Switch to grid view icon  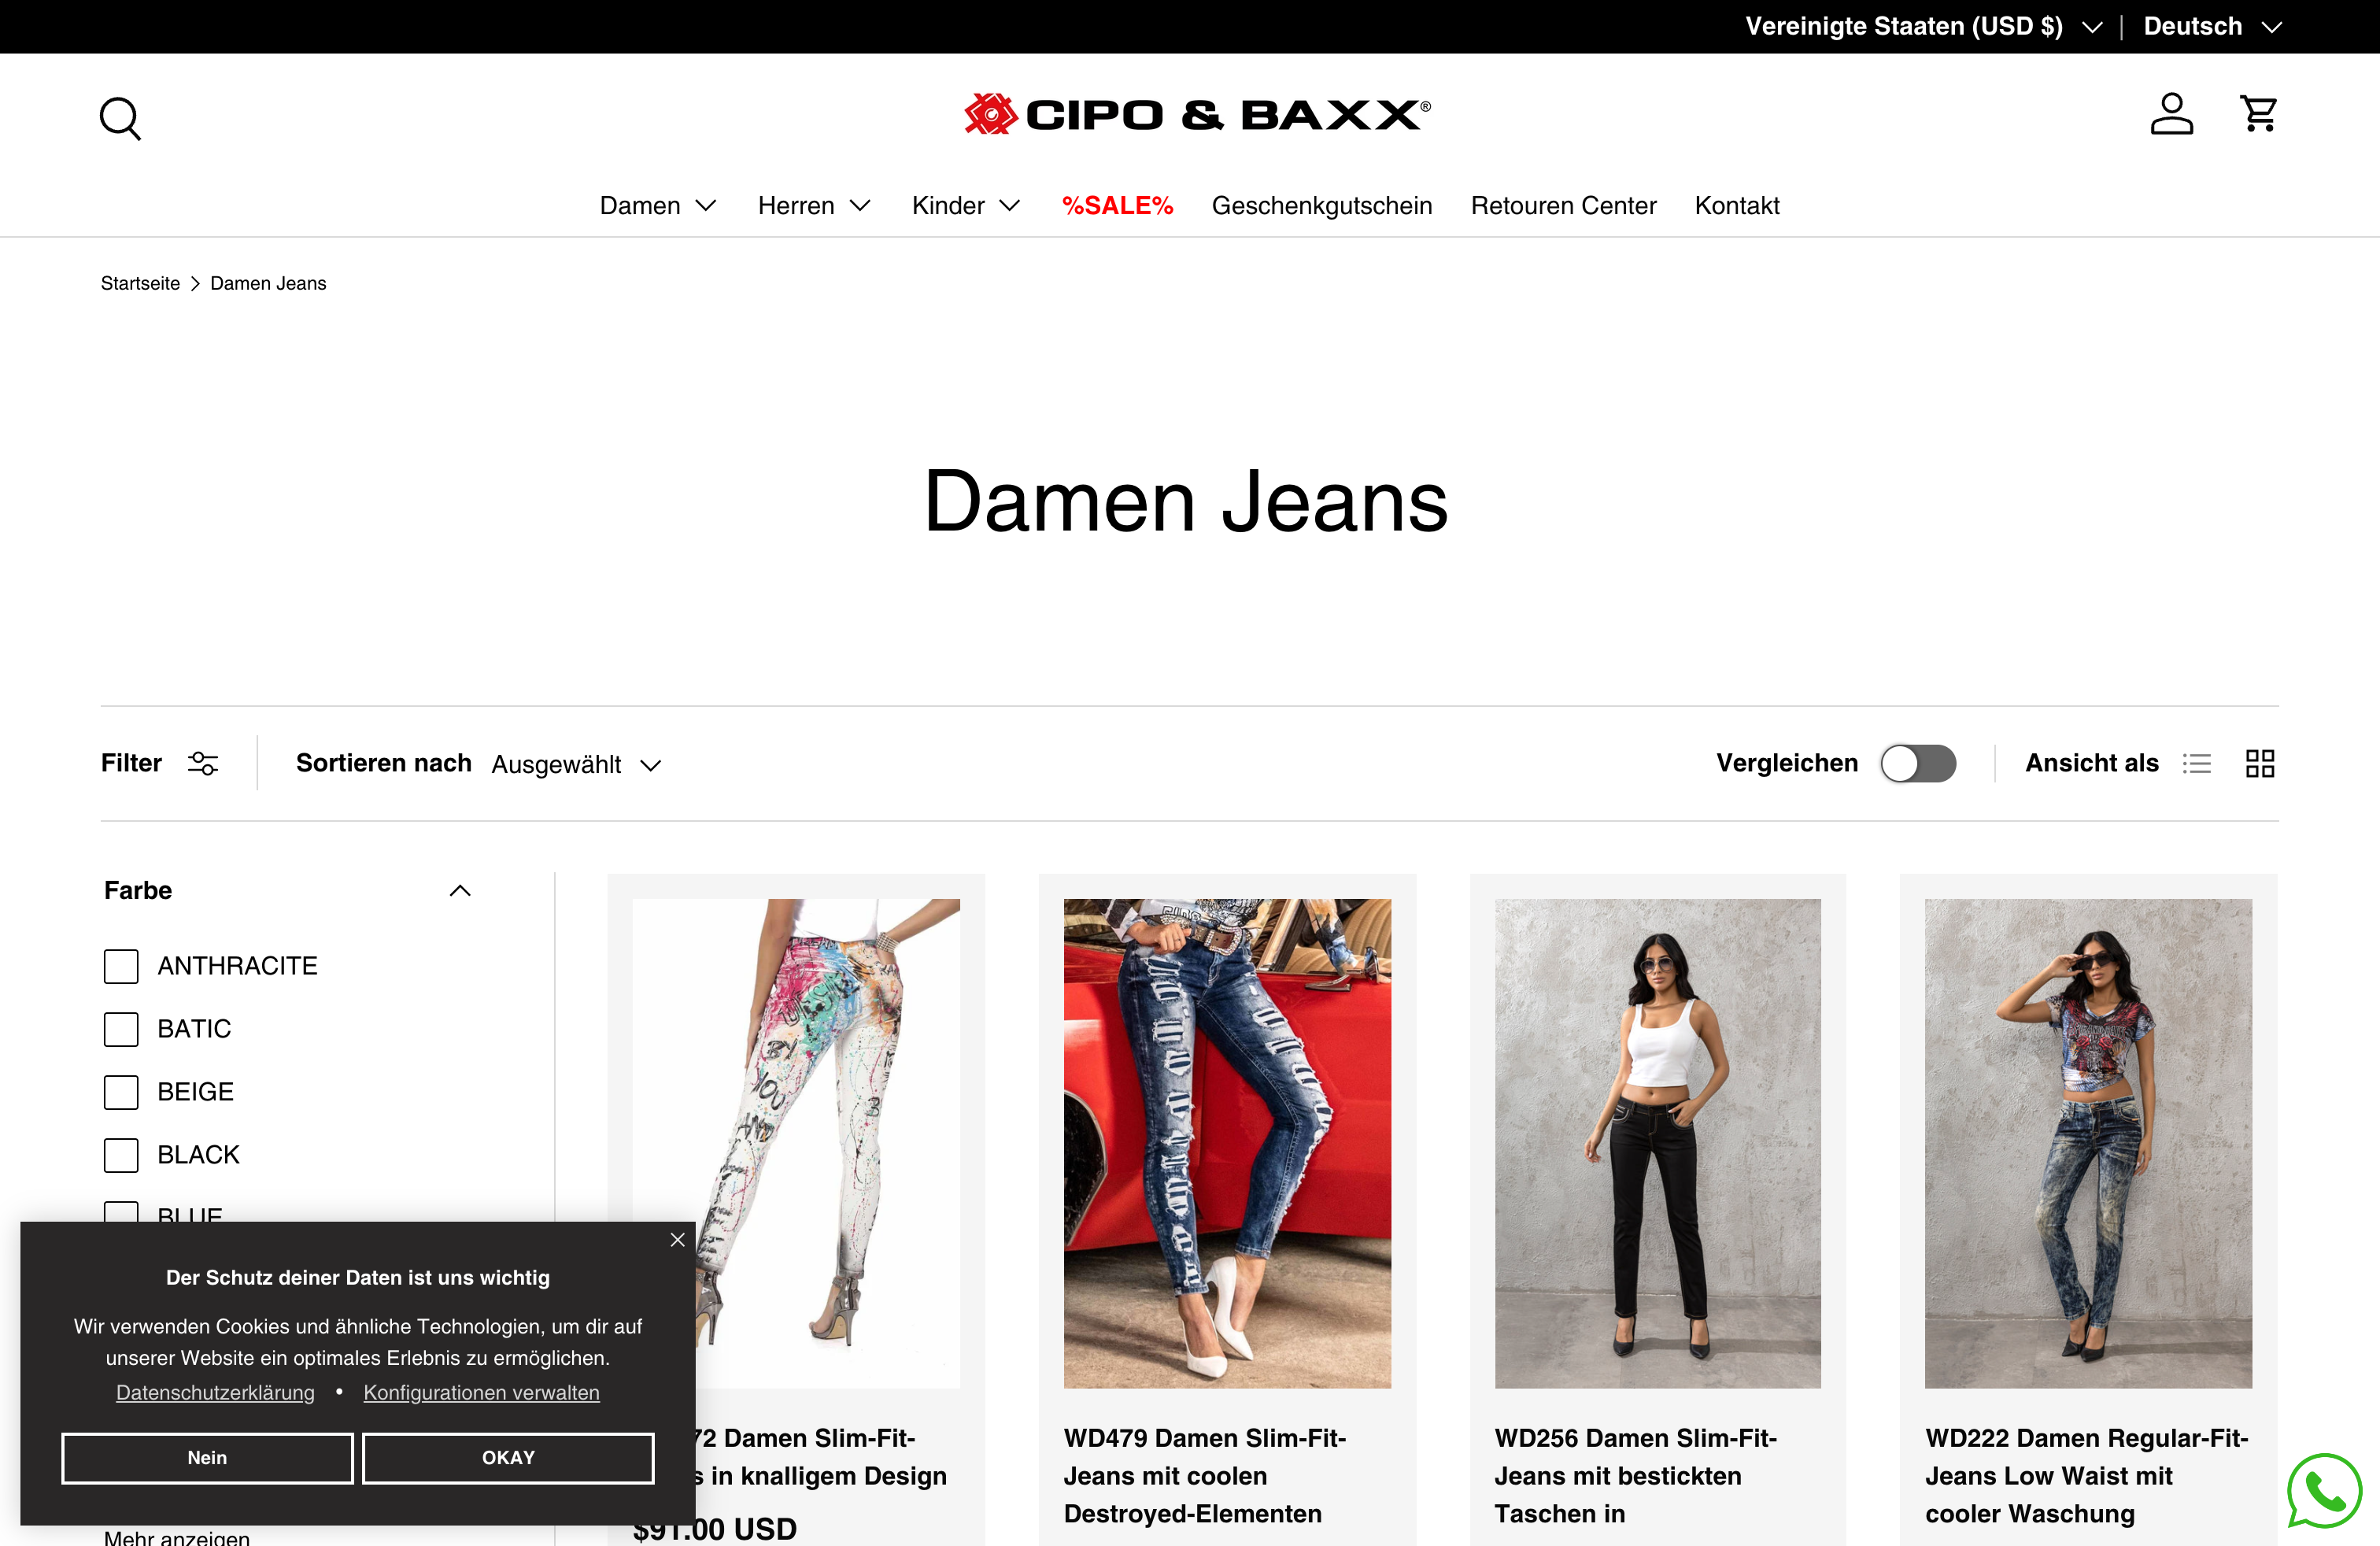[2259, 764]
